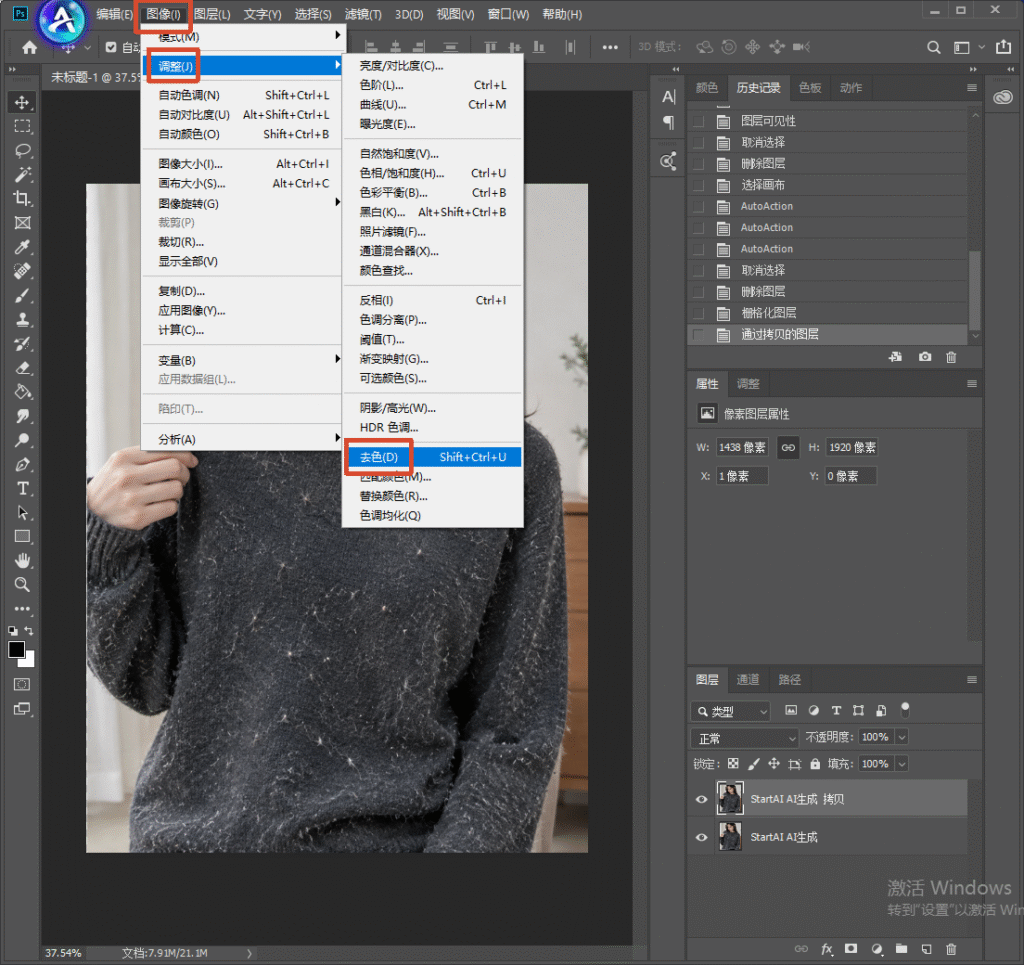
Task: Open the layer filter 类型 dropdown
Action: (x=730, y=711)
